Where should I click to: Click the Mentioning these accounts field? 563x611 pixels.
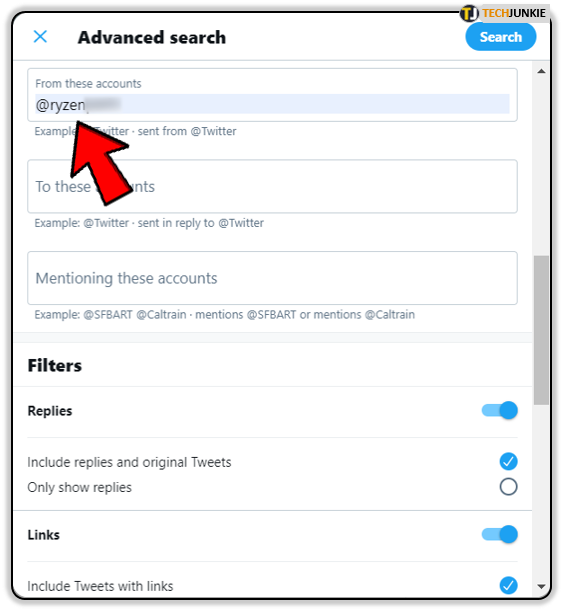[x=272, y=278]
